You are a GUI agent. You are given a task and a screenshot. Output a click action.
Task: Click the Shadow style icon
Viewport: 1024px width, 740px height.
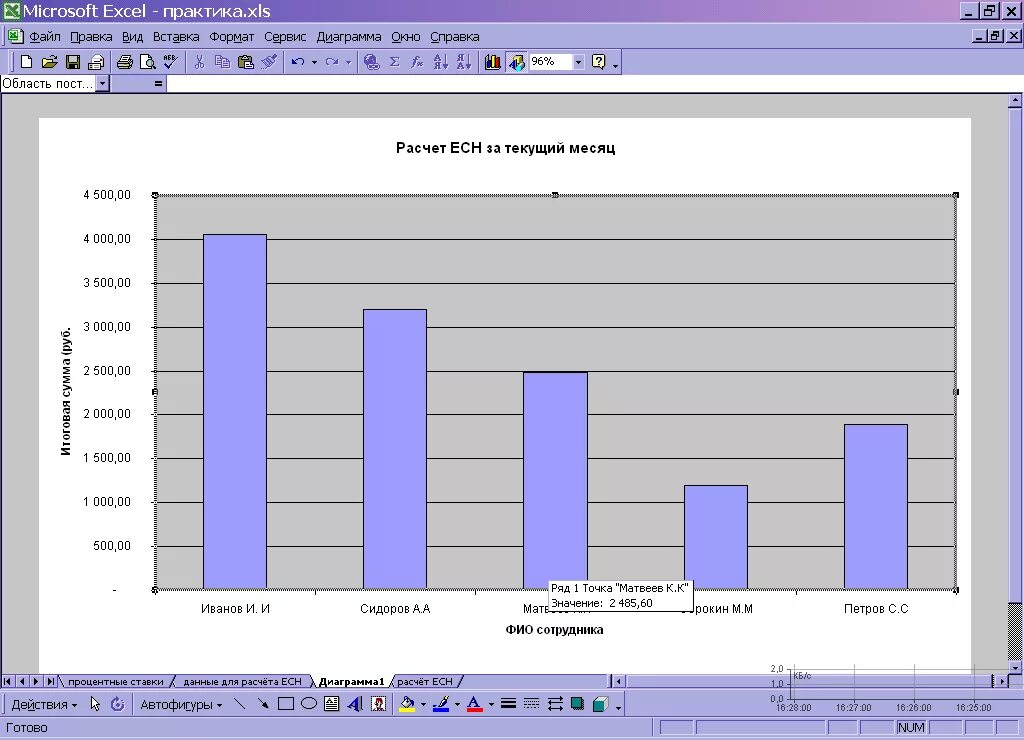(x=577, y=704)
